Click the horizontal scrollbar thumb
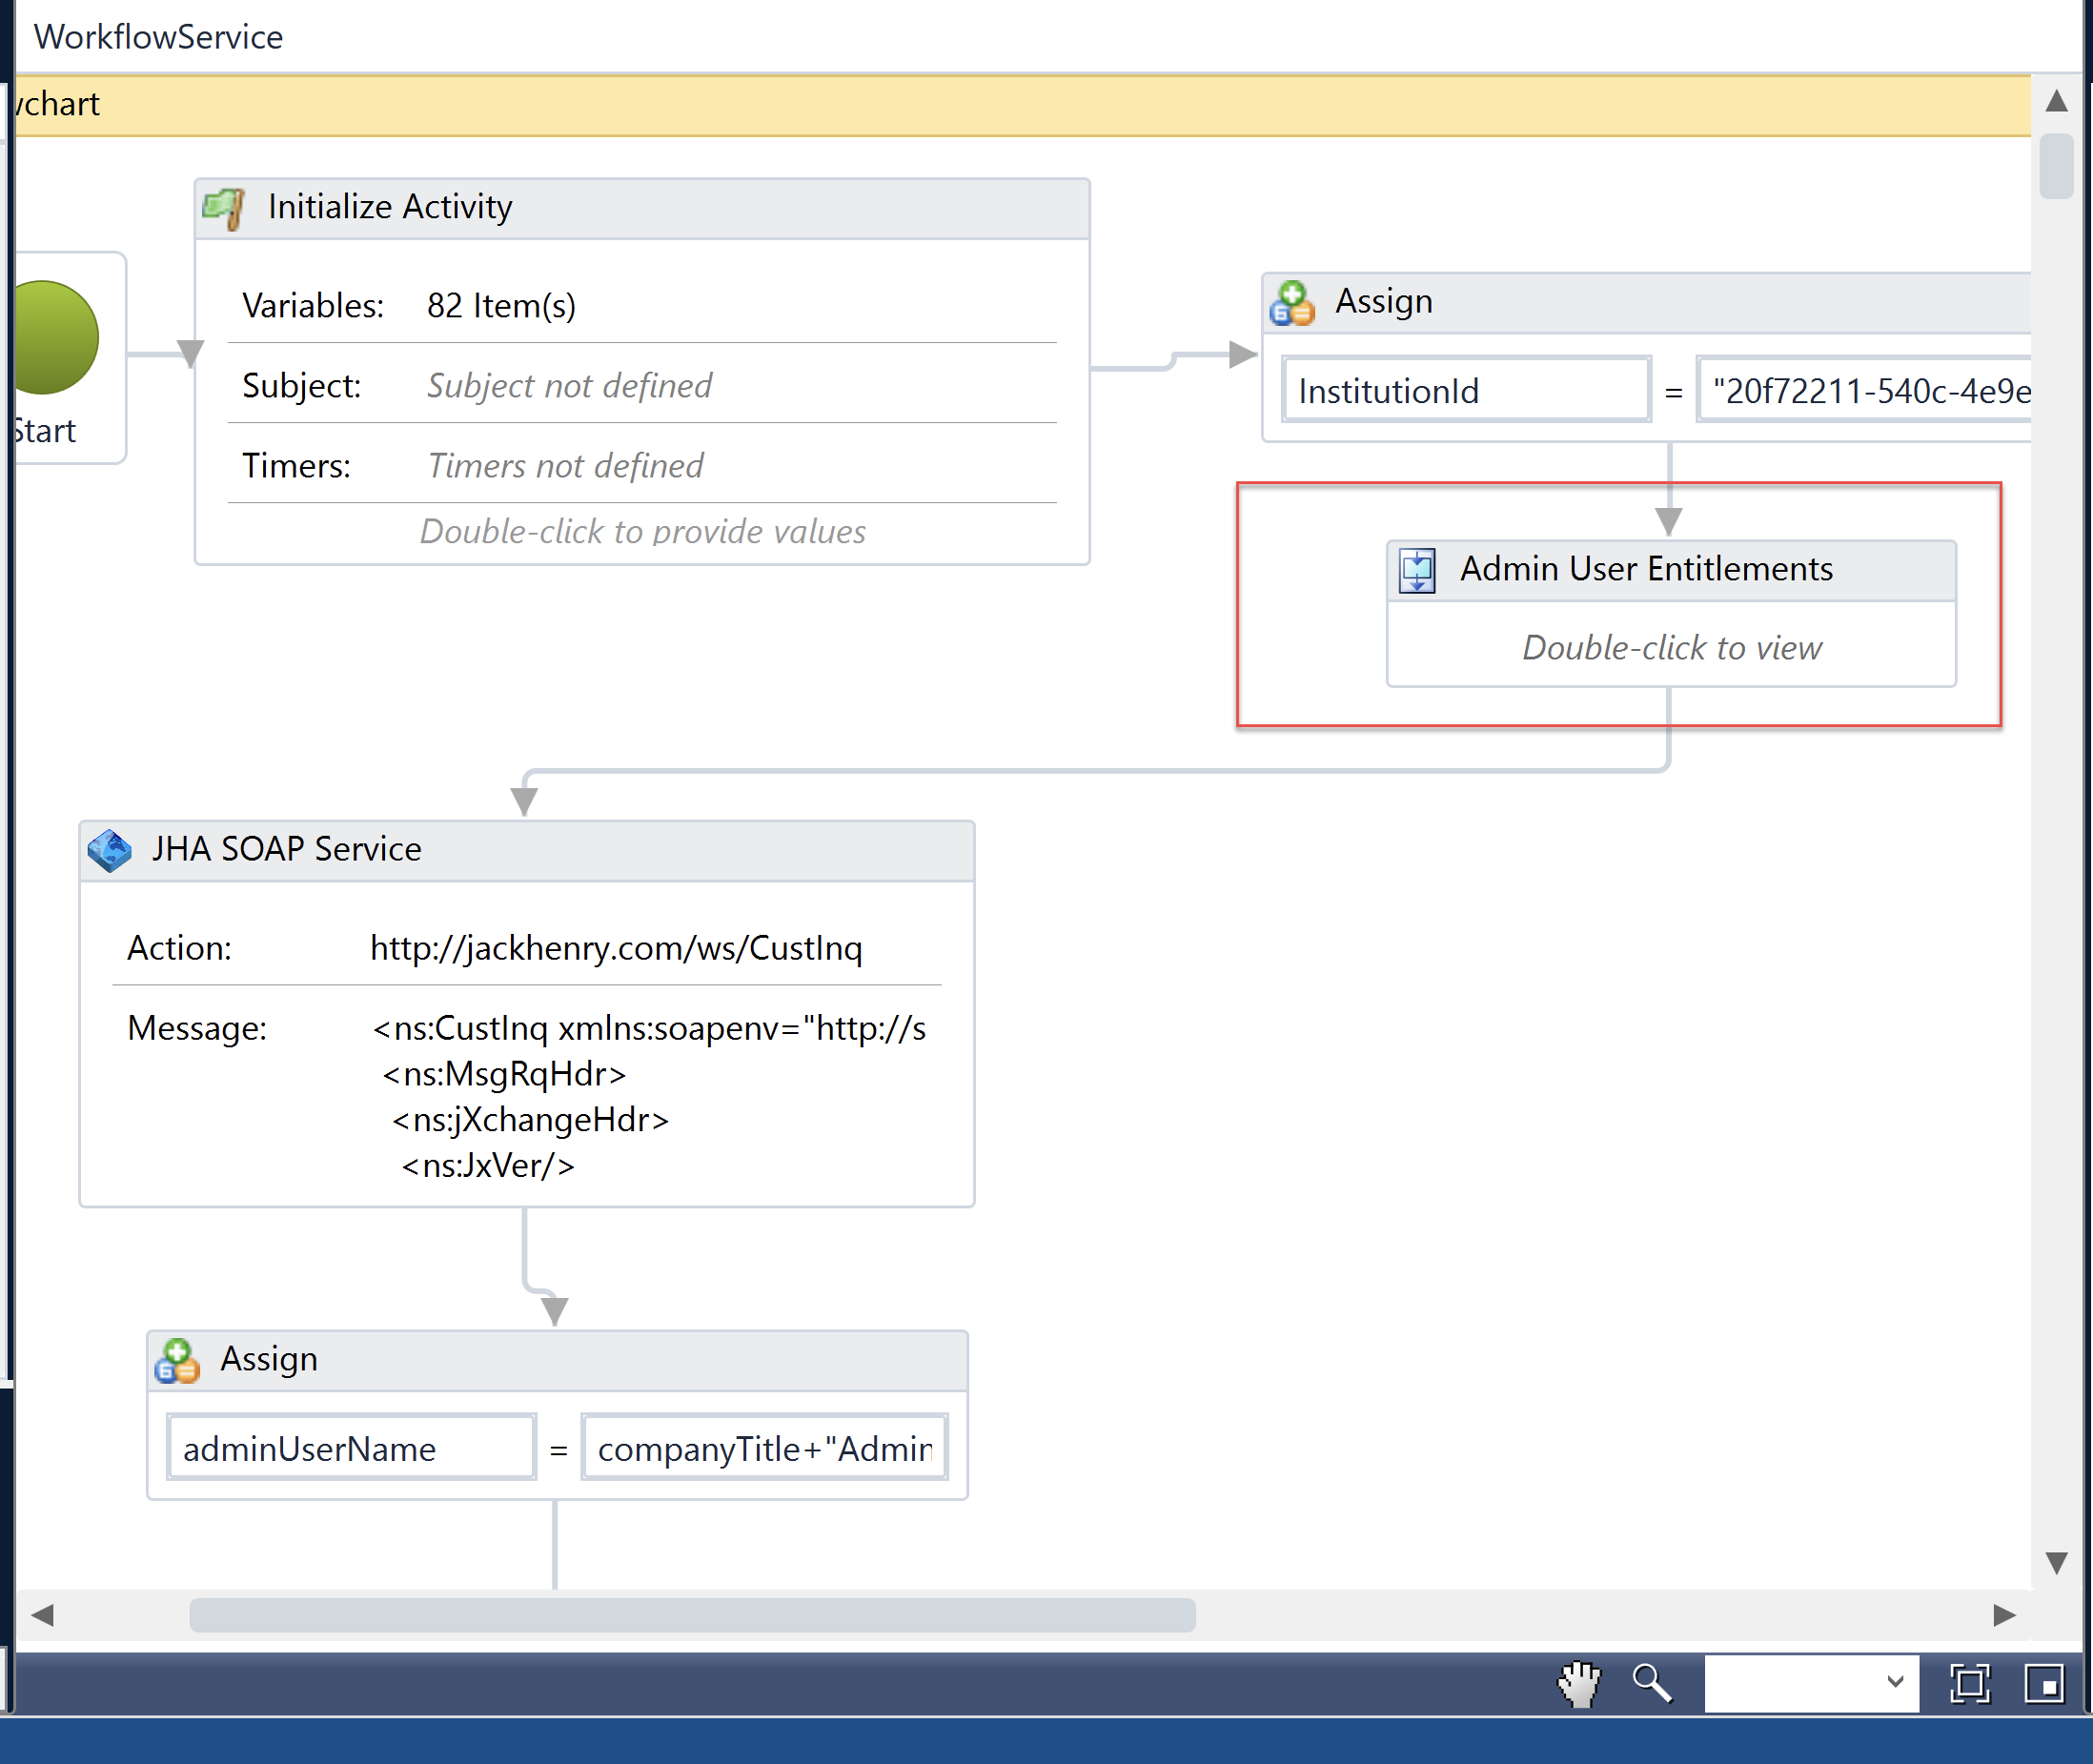 pyautogui.click(x=692, y=1616)
